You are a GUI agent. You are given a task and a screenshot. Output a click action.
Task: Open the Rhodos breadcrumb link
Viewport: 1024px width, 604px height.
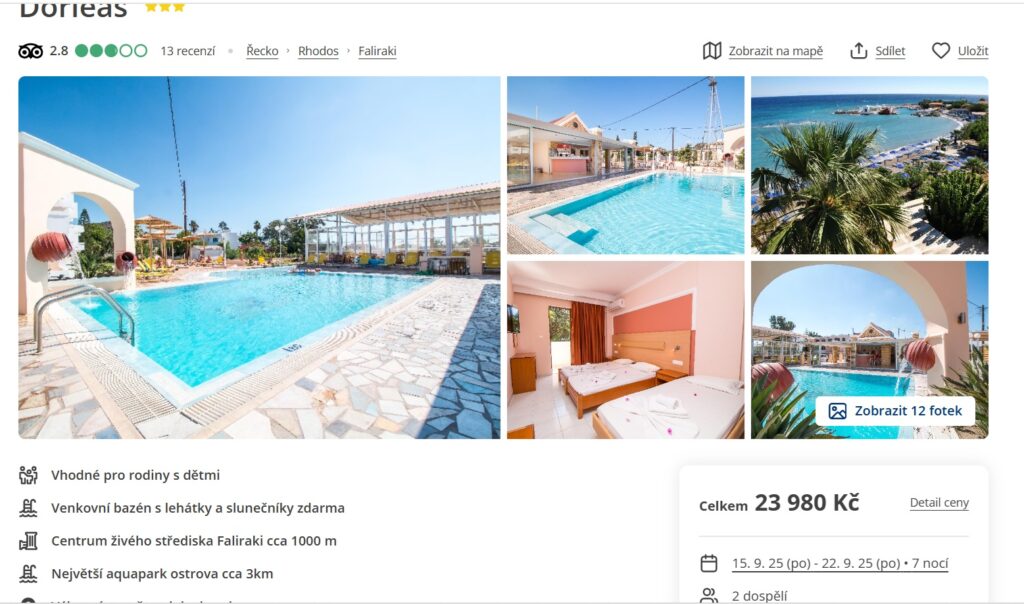tap(318, 51)
